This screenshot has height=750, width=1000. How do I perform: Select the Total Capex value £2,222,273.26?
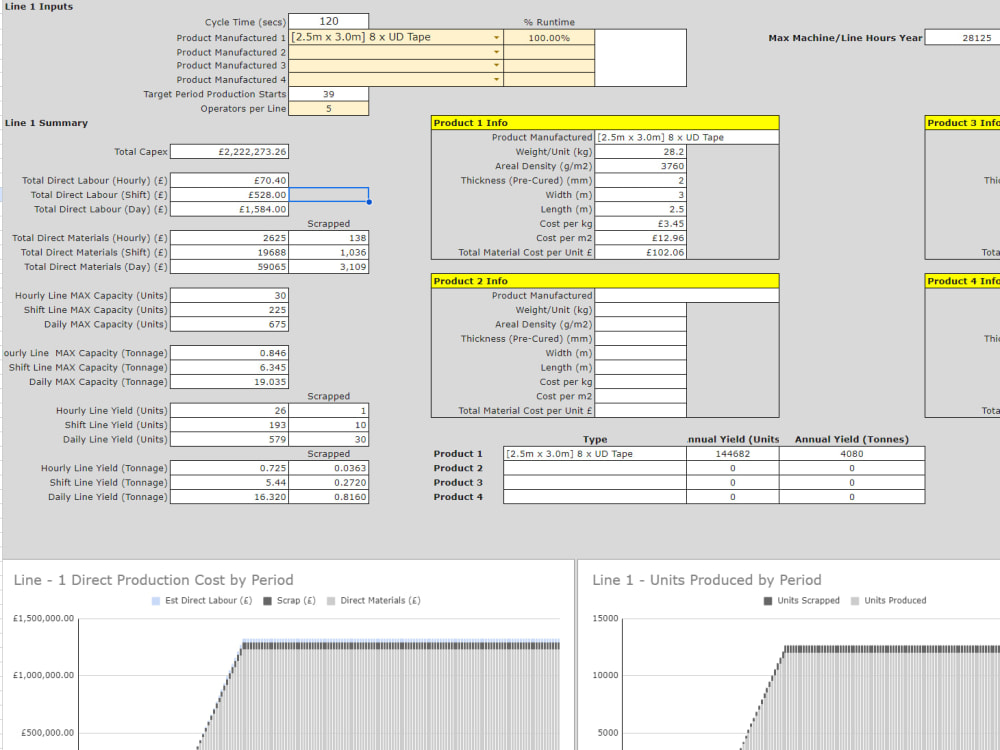(230, 152)
